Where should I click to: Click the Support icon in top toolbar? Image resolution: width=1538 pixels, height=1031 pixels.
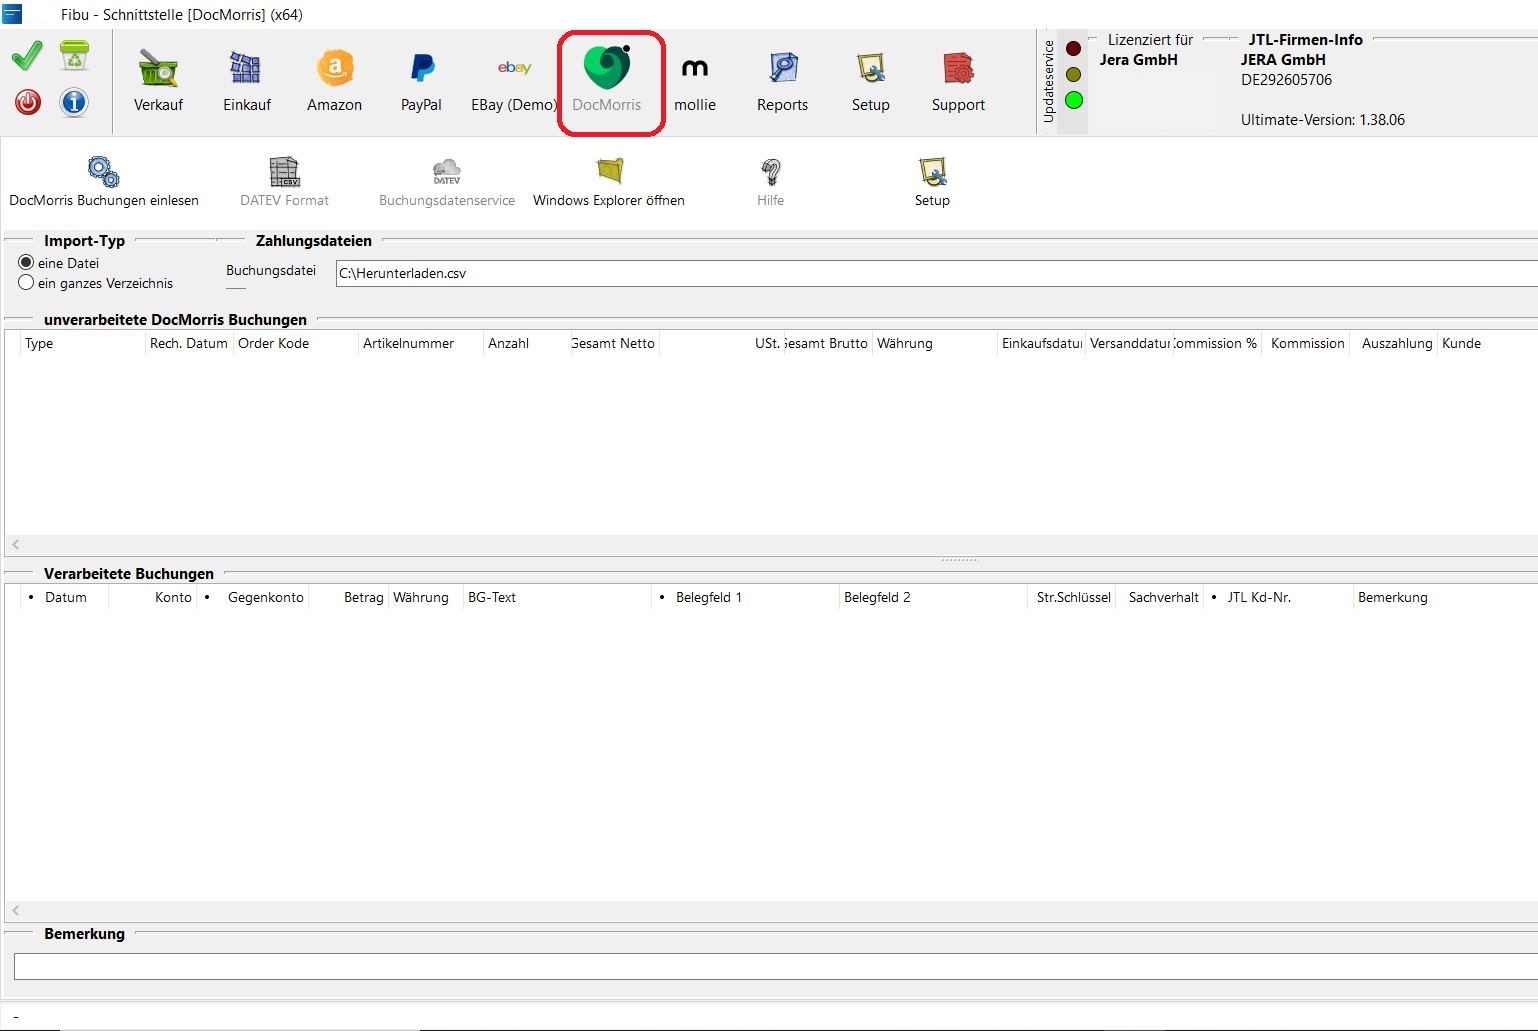tap(958, 81)
